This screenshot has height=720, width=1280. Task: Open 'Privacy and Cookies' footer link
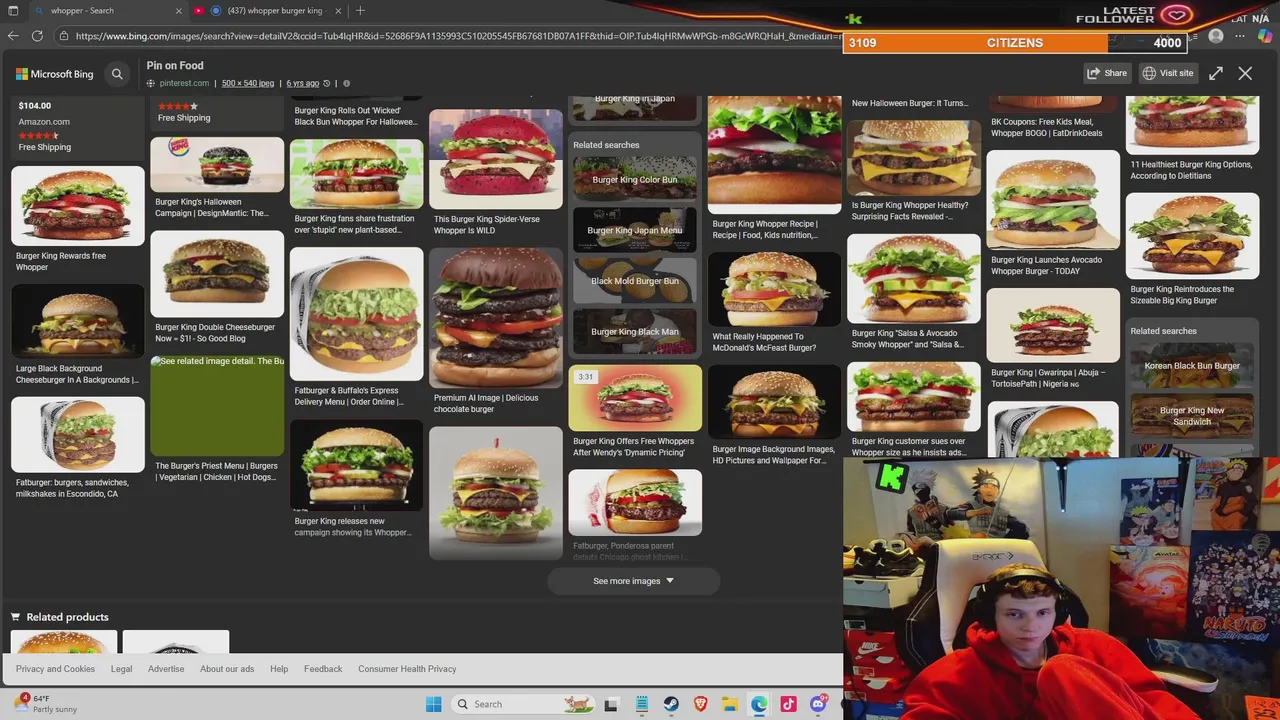point(55,669)
